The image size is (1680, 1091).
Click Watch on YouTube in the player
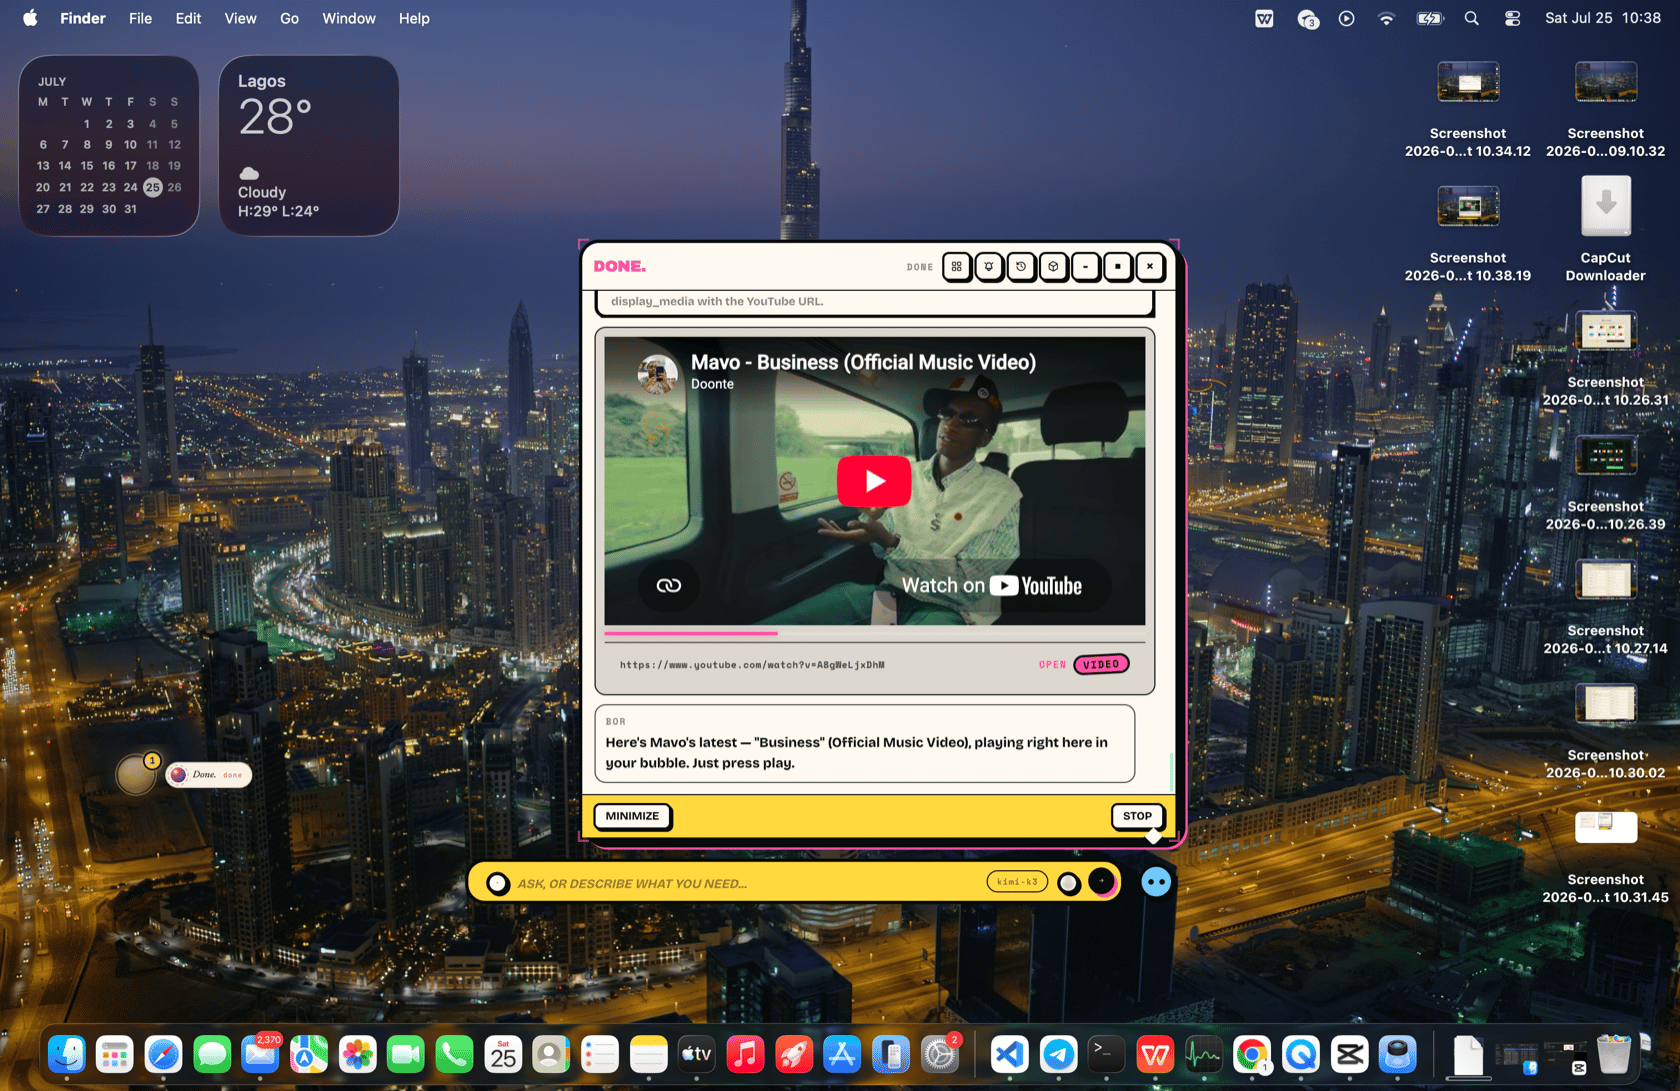tap(991, 586)
